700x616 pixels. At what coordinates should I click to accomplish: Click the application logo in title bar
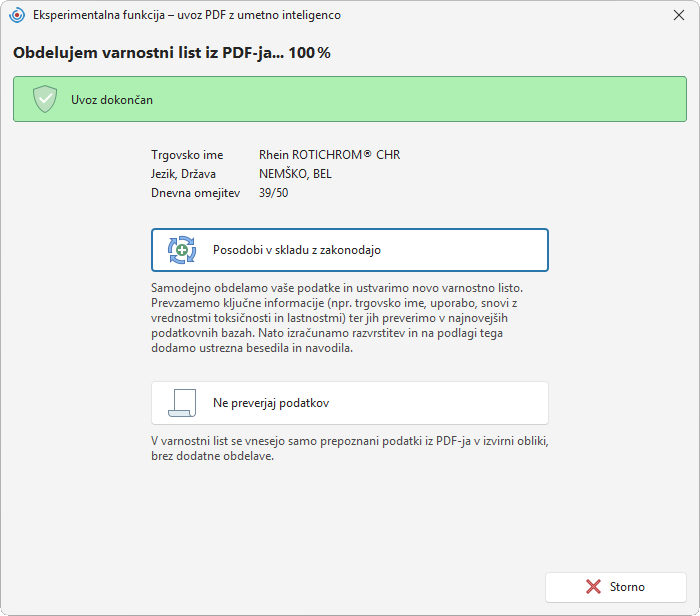point(17,15)
